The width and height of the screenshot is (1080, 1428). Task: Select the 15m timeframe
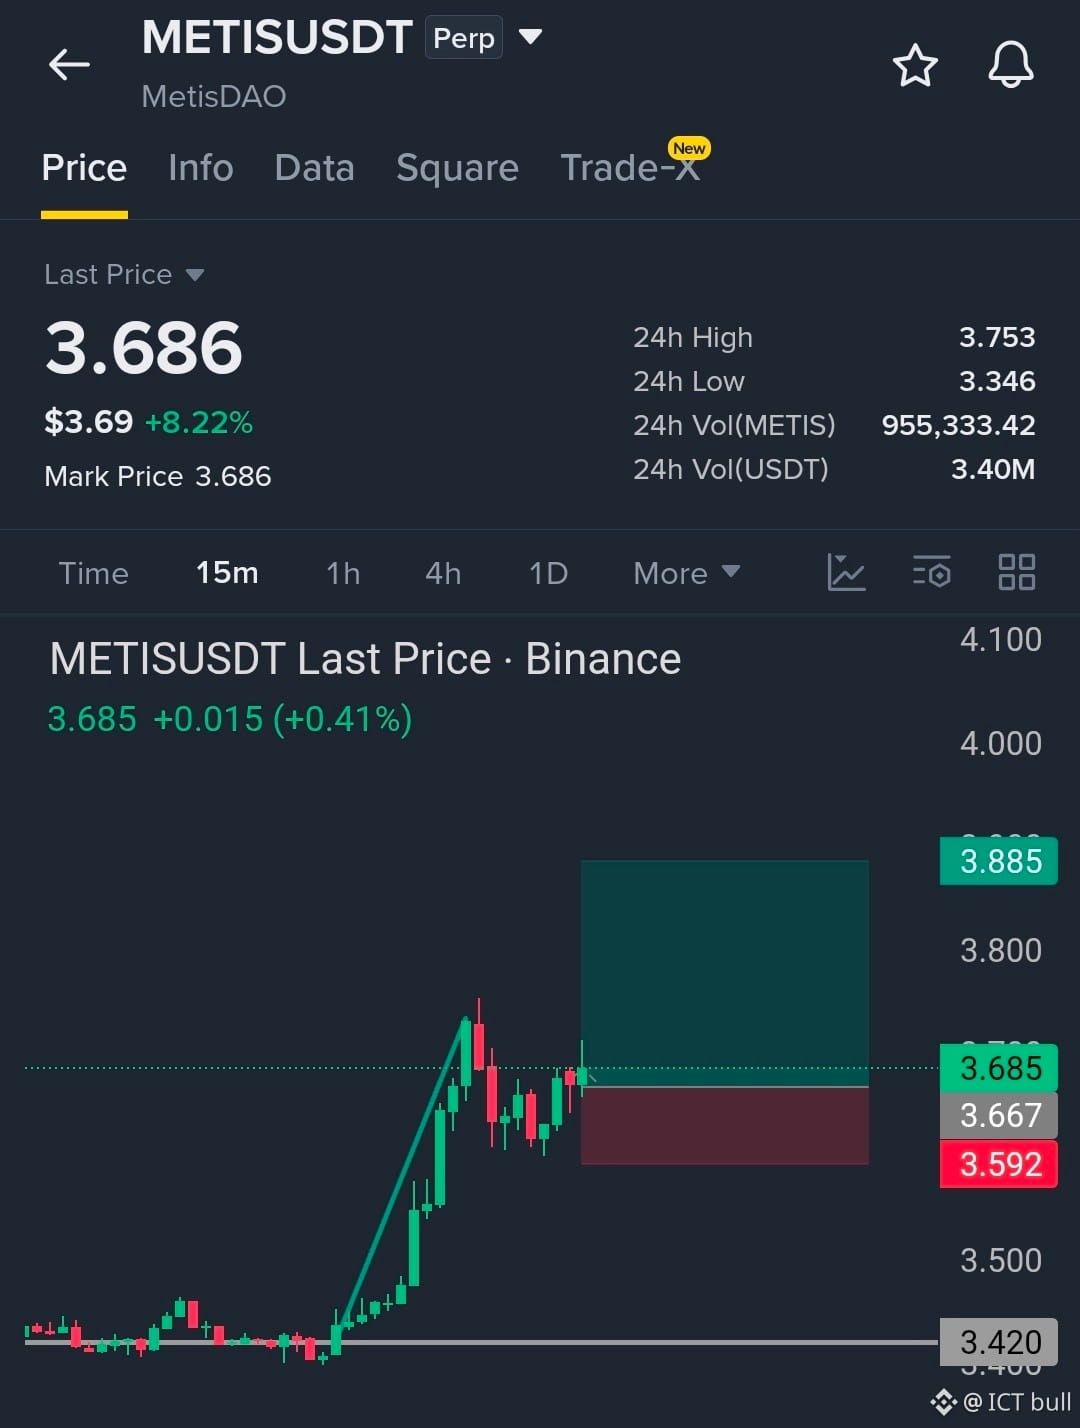(227, 573)
